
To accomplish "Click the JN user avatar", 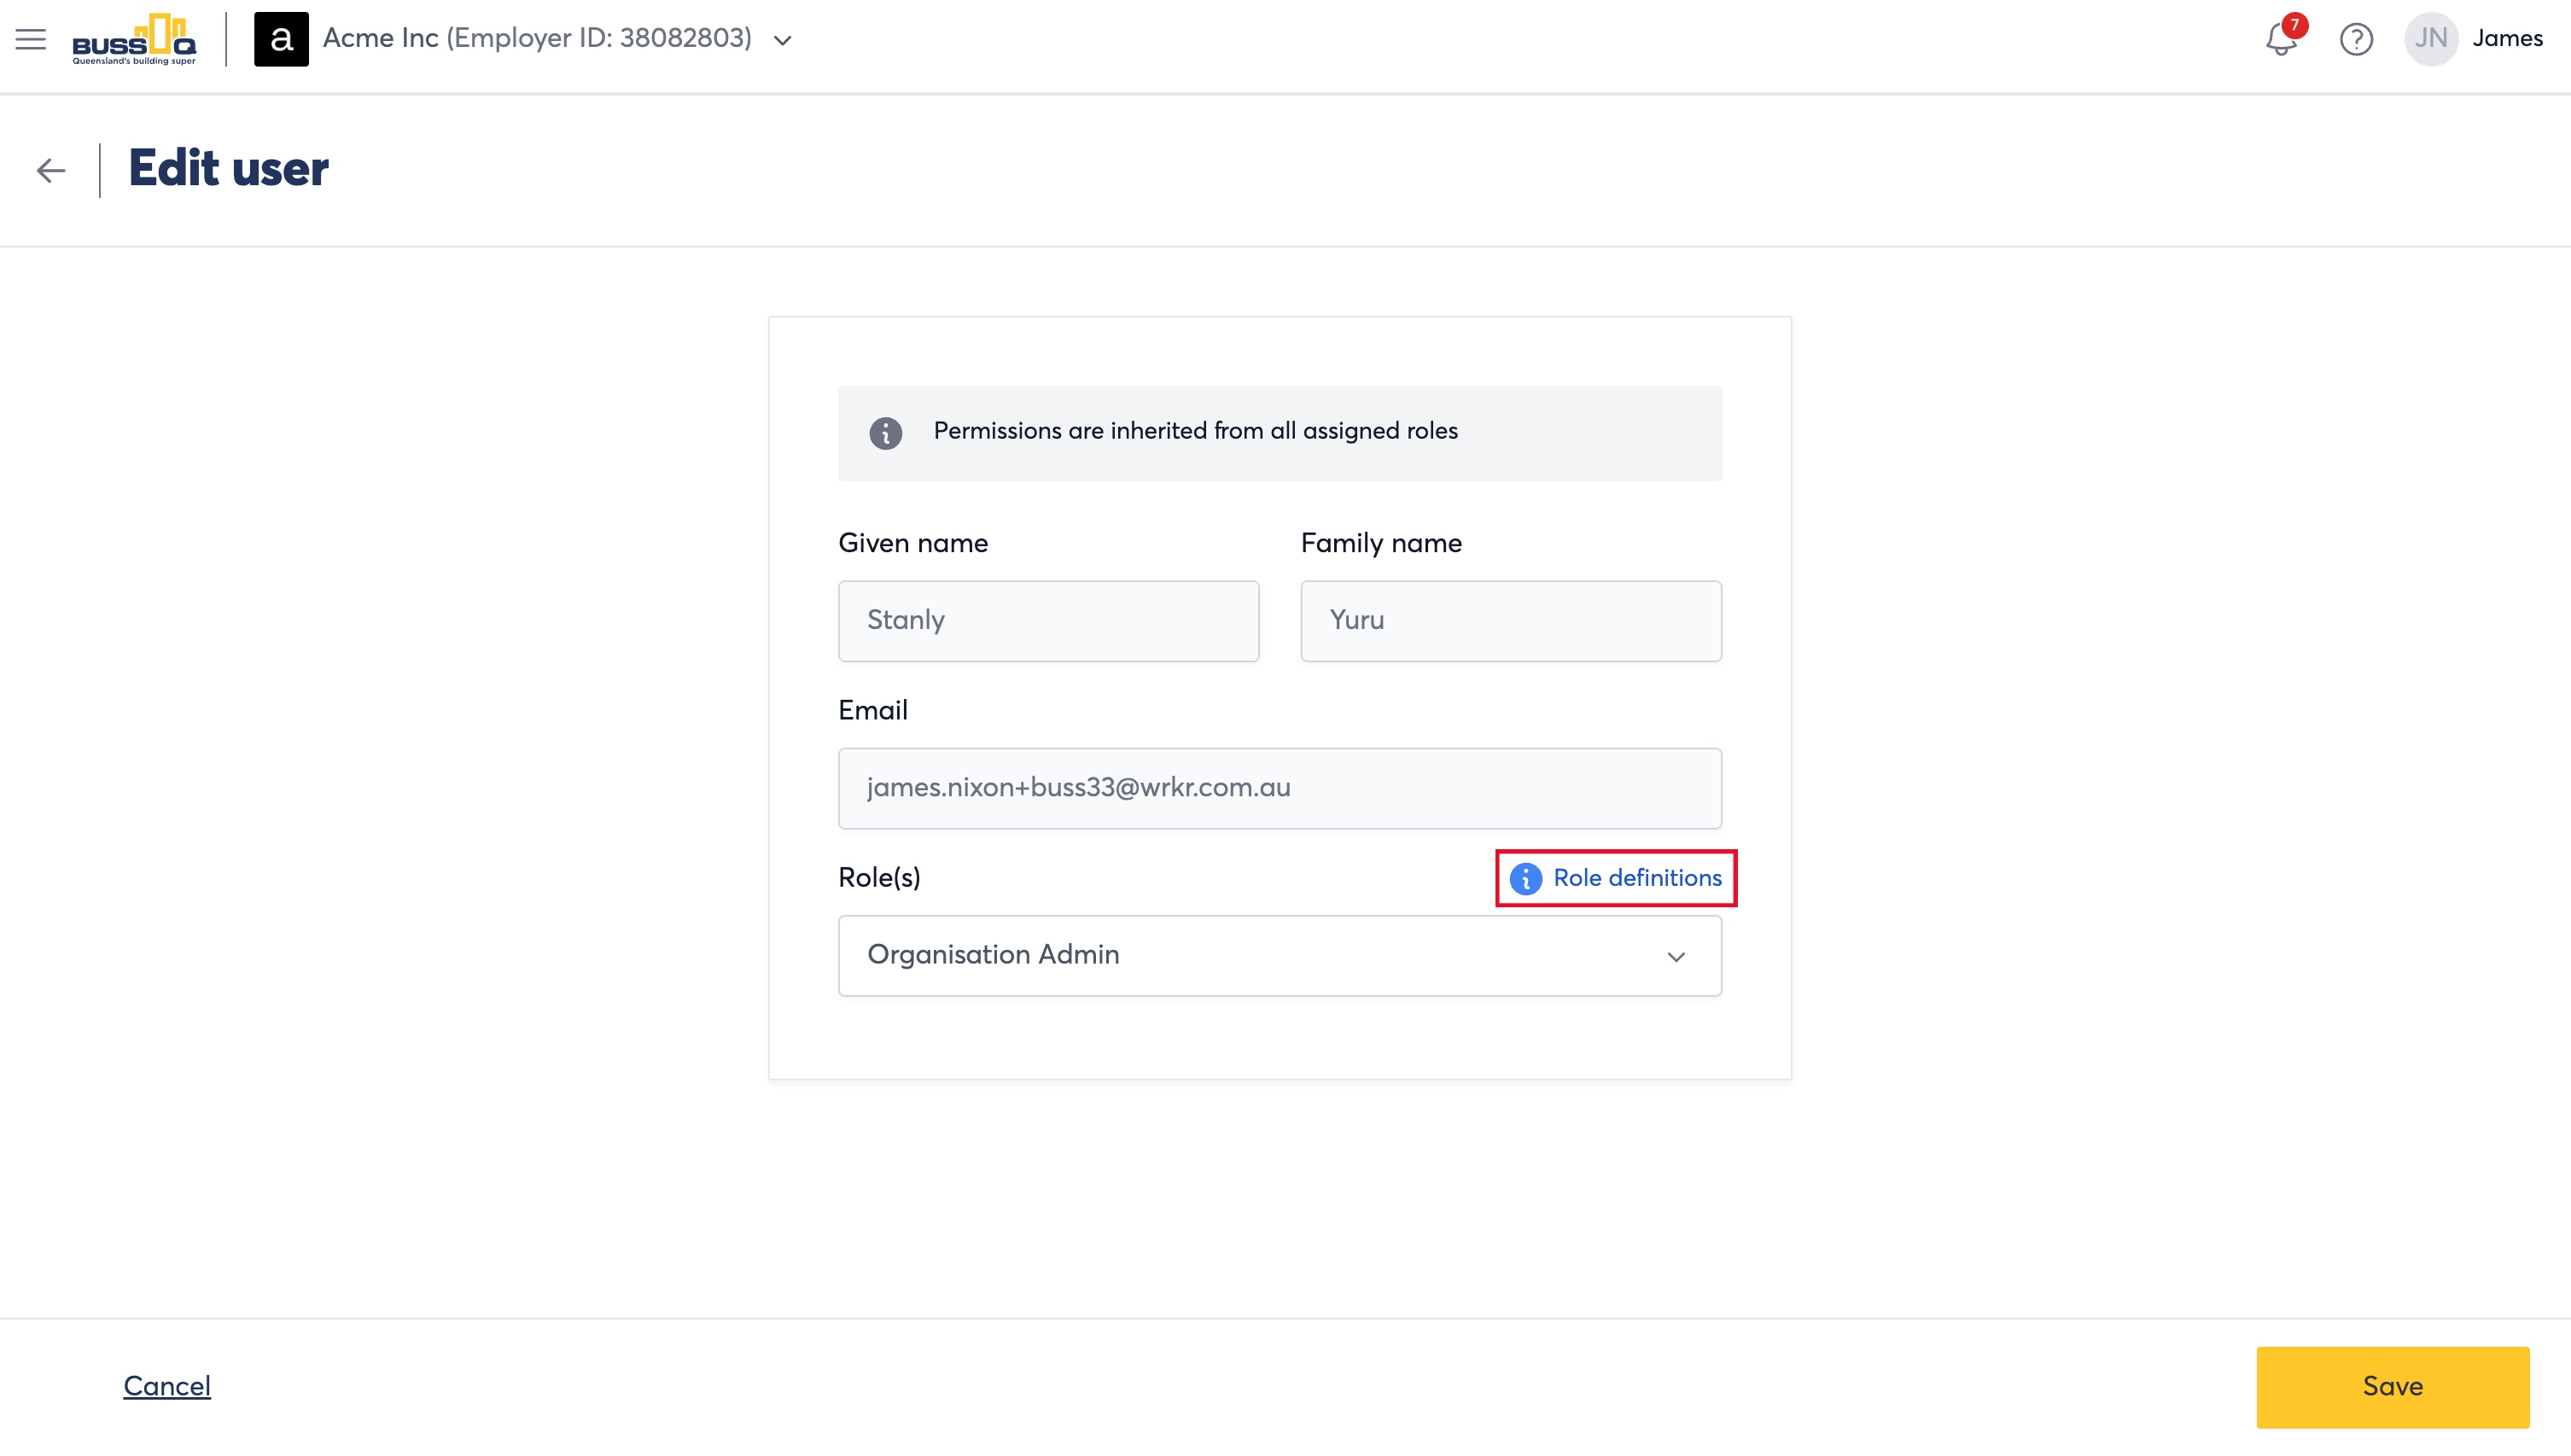I will coord(2431,39).
